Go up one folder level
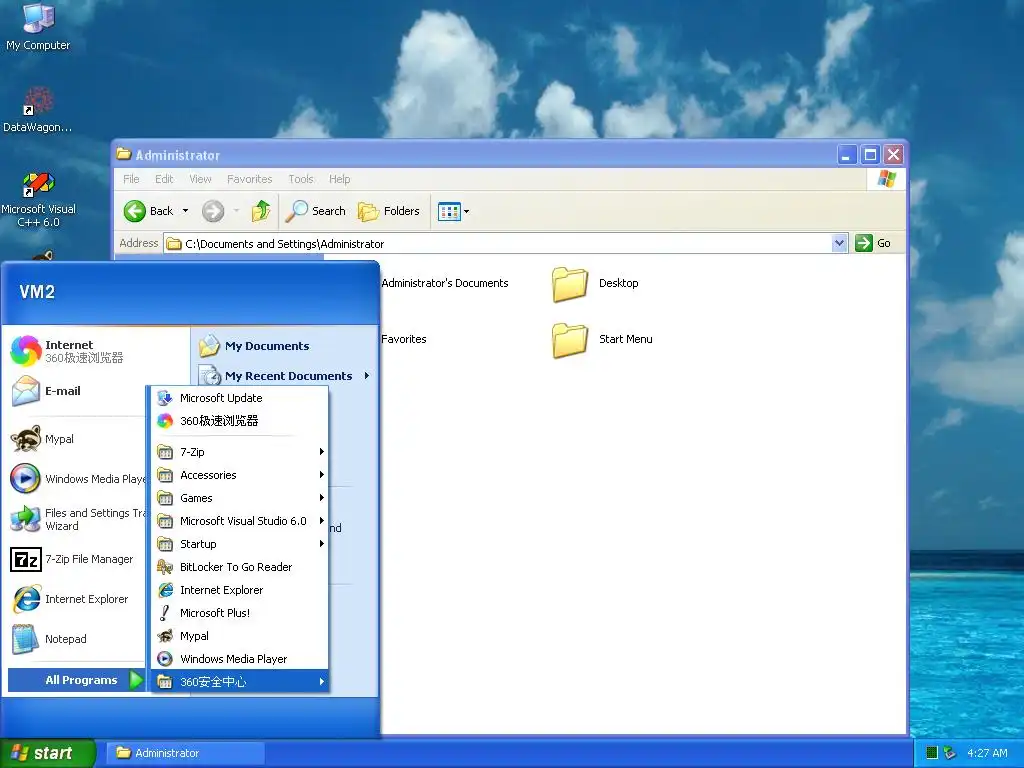Image resolution: width=1024 pixels, height=768 pixels. coord(261,211)
